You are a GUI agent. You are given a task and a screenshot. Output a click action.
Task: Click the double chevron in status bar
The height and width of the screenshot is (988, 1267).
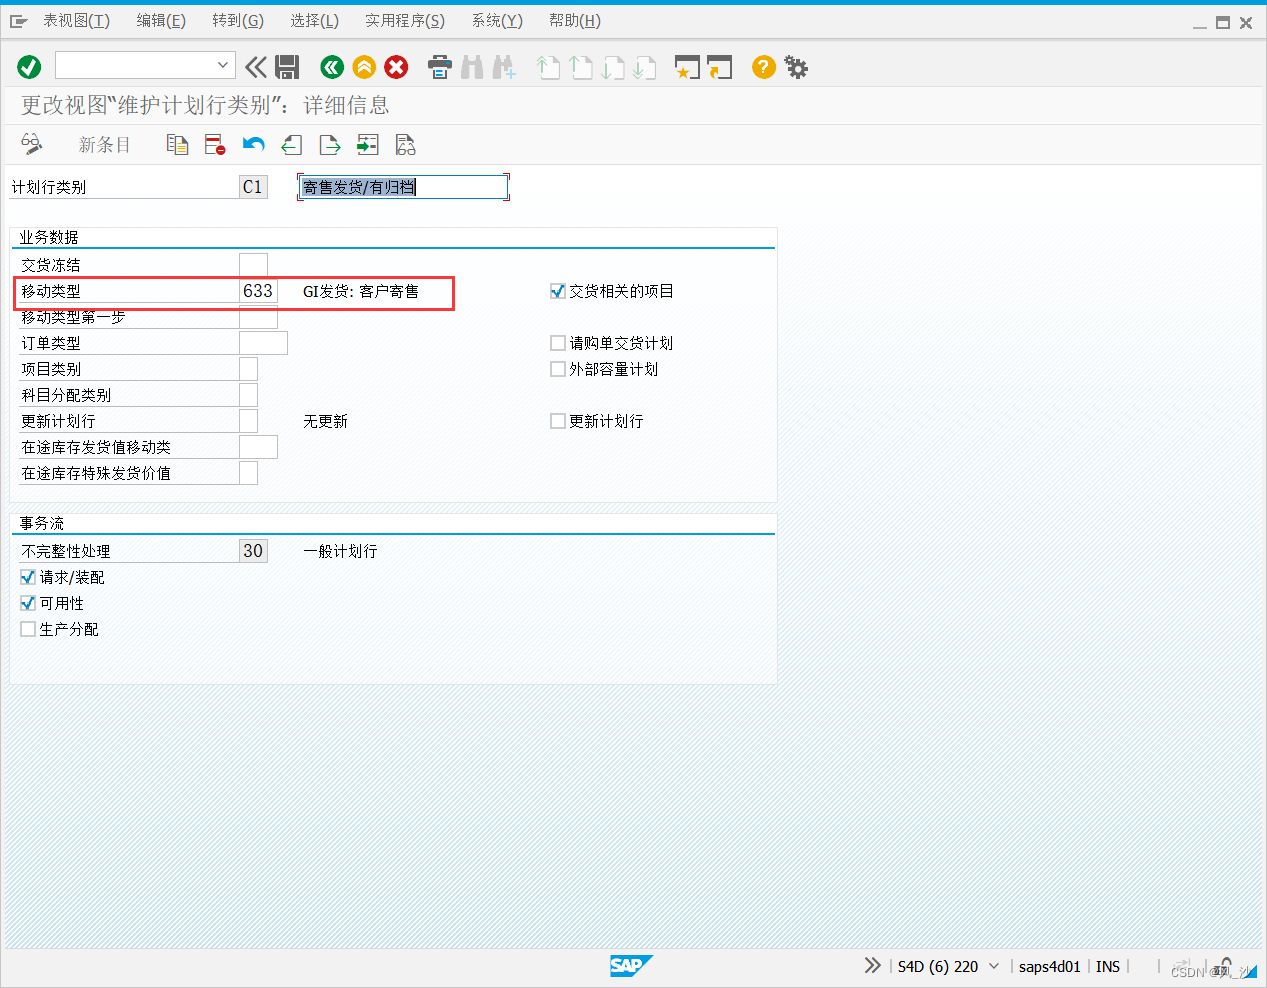[872, 966]
